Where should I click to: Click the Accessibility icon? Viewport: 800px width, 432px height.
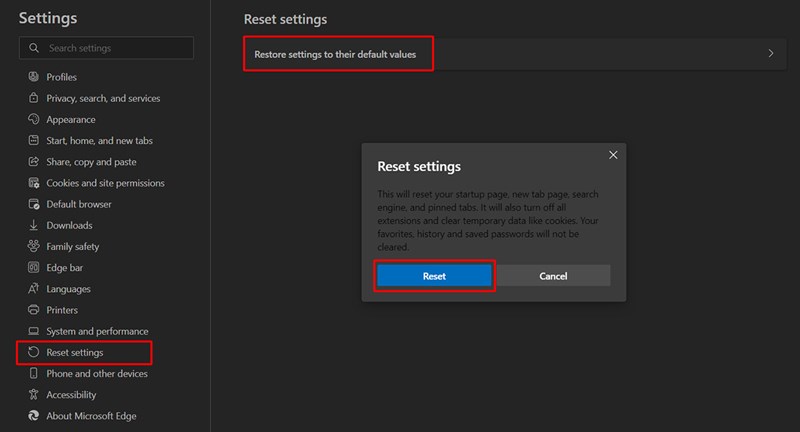tap(34, 394)
